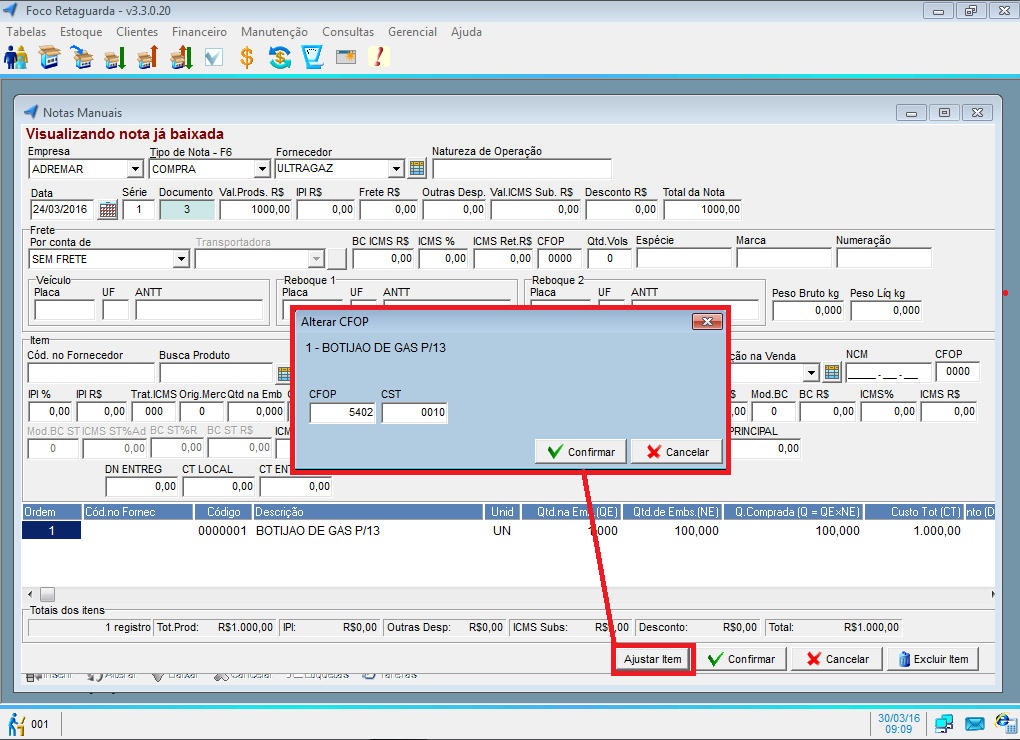Open the calendar picker next to Data field
This screenshot has width=1020, height=740.
pos(108,210)
